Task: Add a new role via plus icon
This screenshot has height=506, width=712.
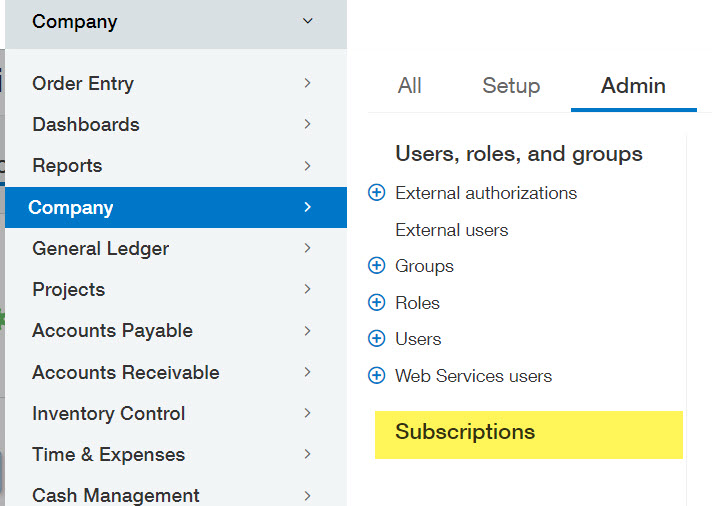Action: pyautogui.click(x=377, y=303)
